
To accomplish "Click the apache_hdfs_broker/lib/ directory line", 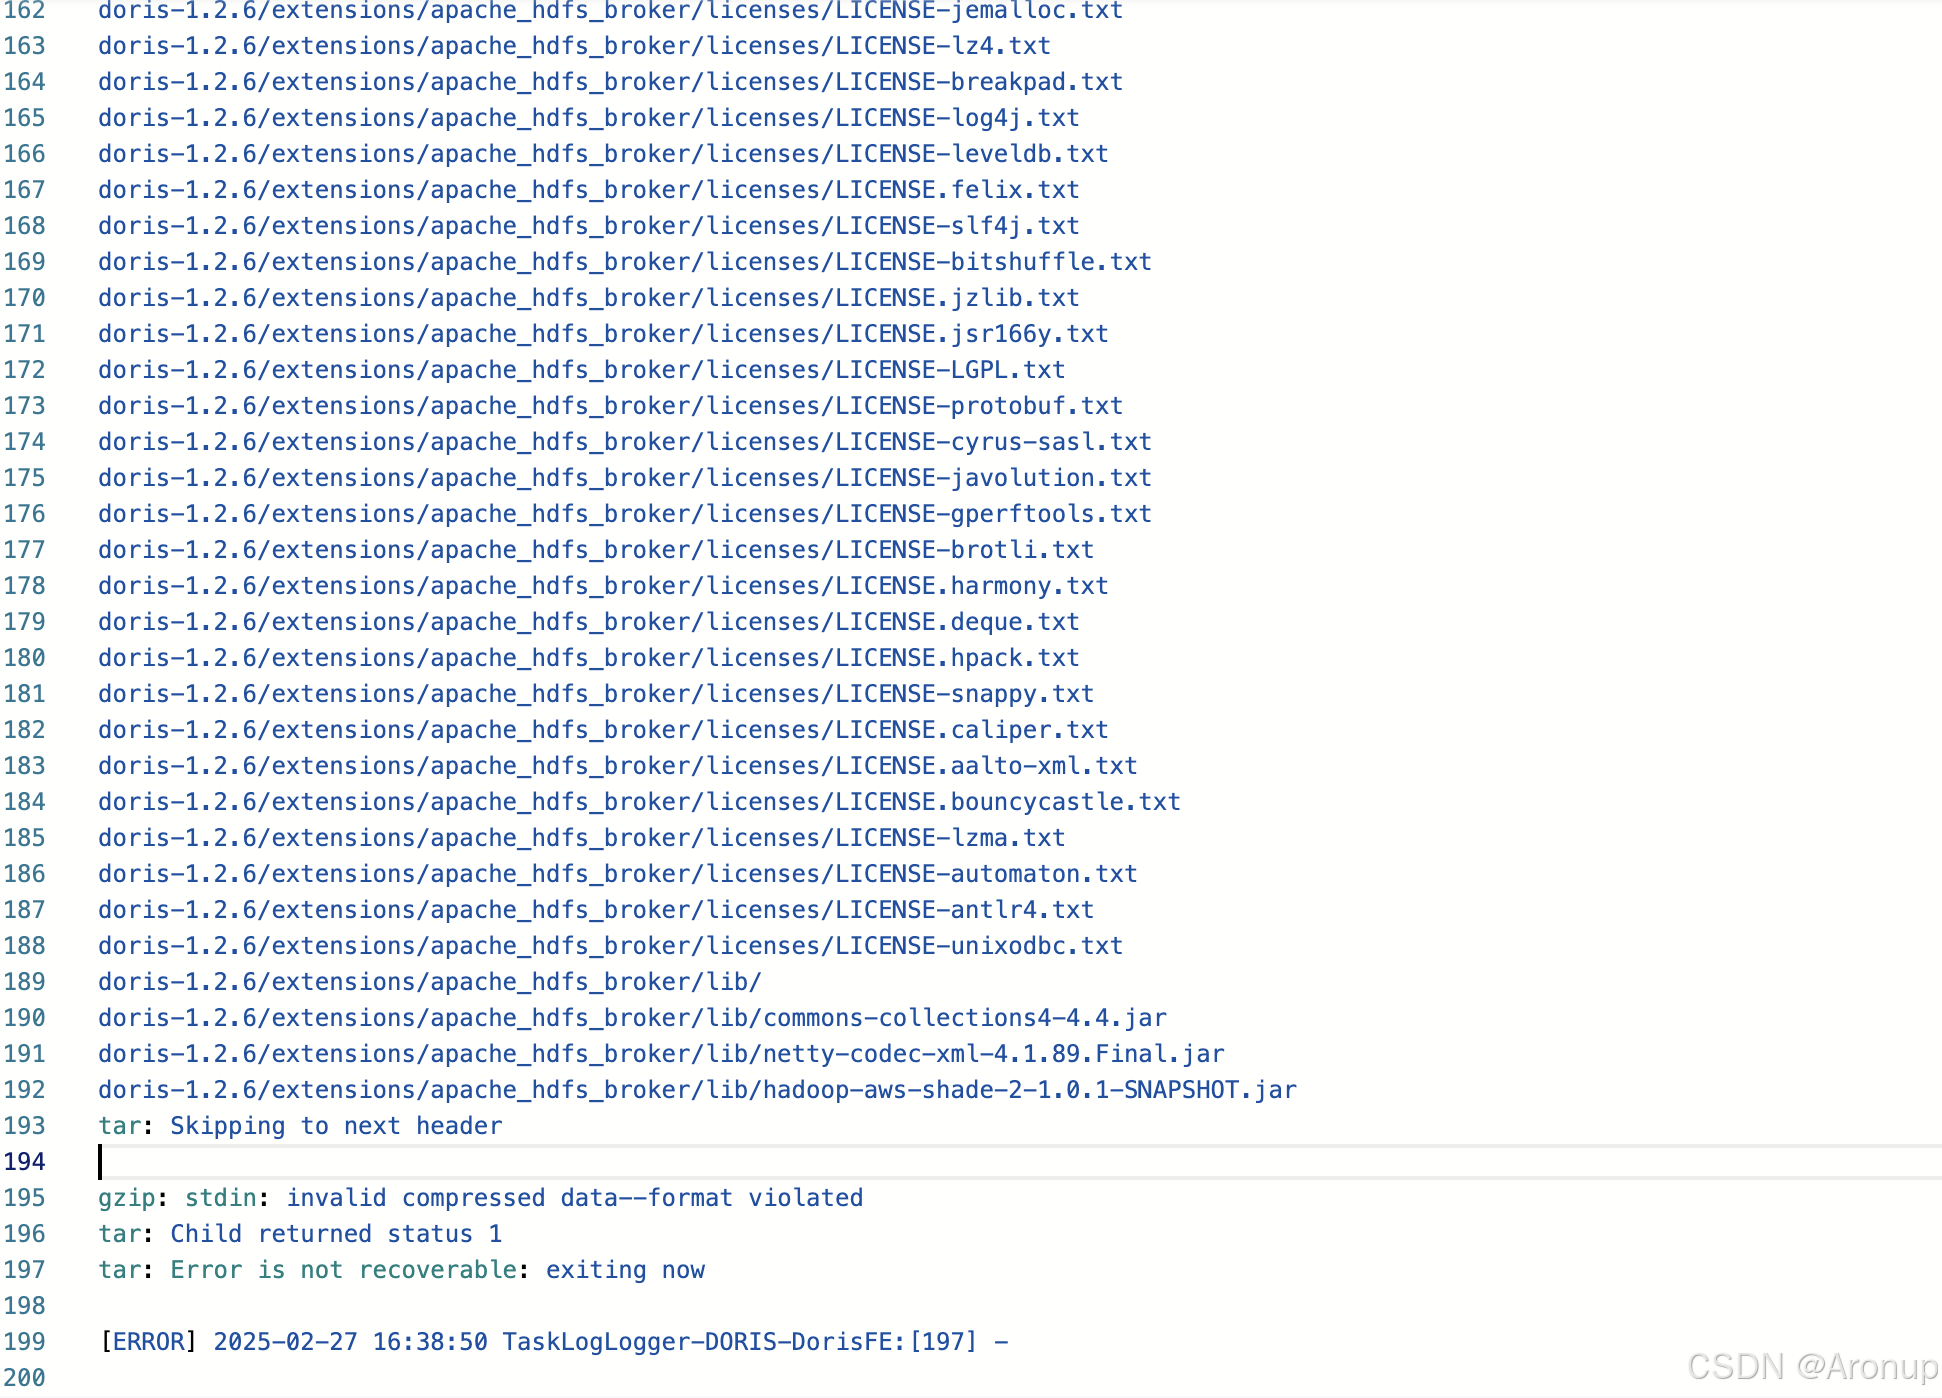I will pos(430,982).
